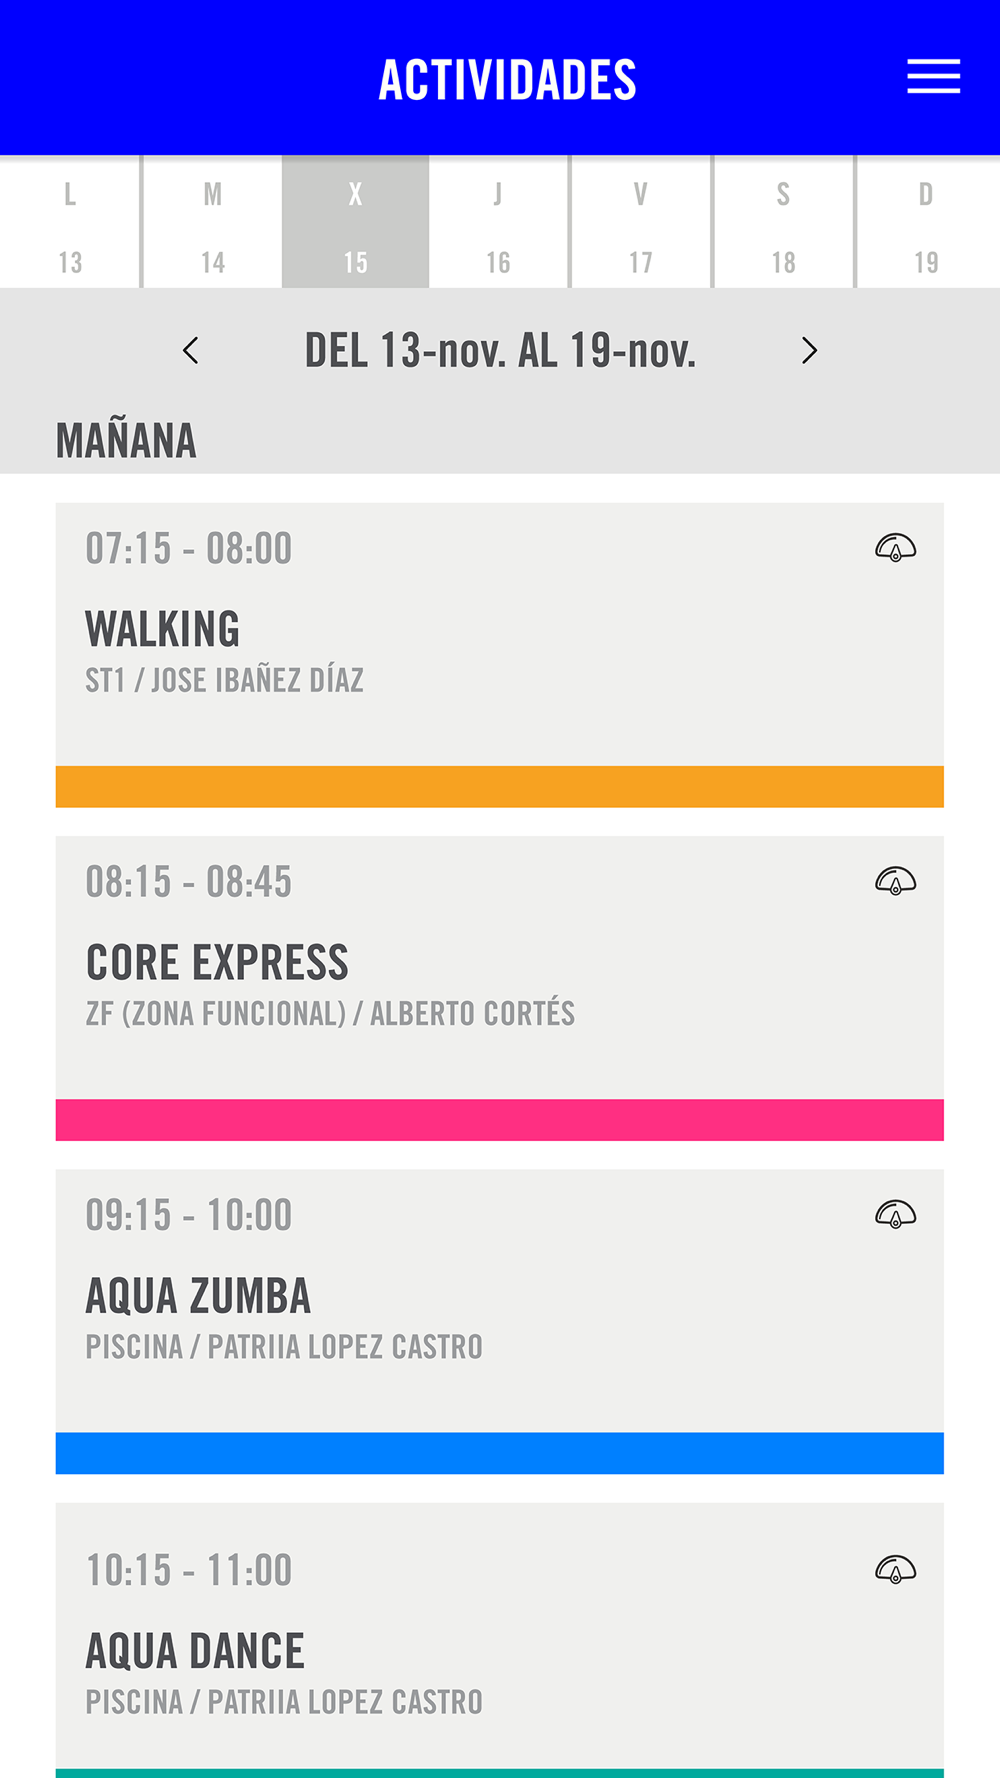
Task: Click the pink bar under Core Express
Action: click(500, 1120)
